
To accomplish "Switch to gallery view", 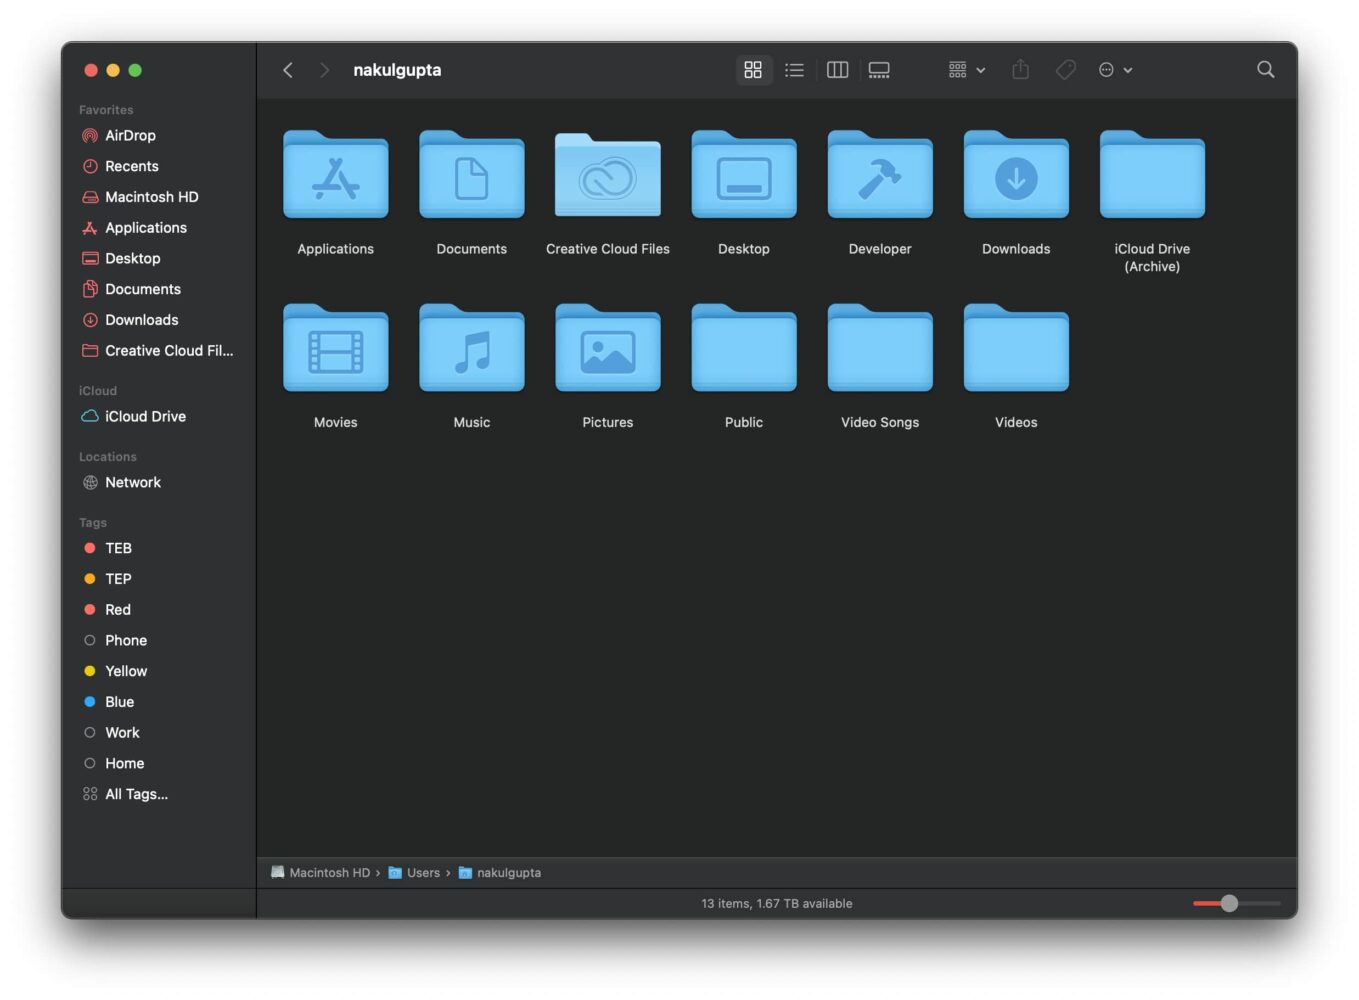I will point(879,70).
